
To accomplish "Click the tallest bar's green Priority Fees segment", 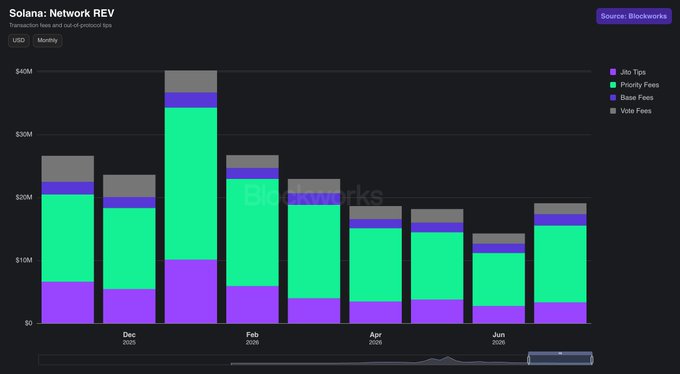I will (191, 184).
